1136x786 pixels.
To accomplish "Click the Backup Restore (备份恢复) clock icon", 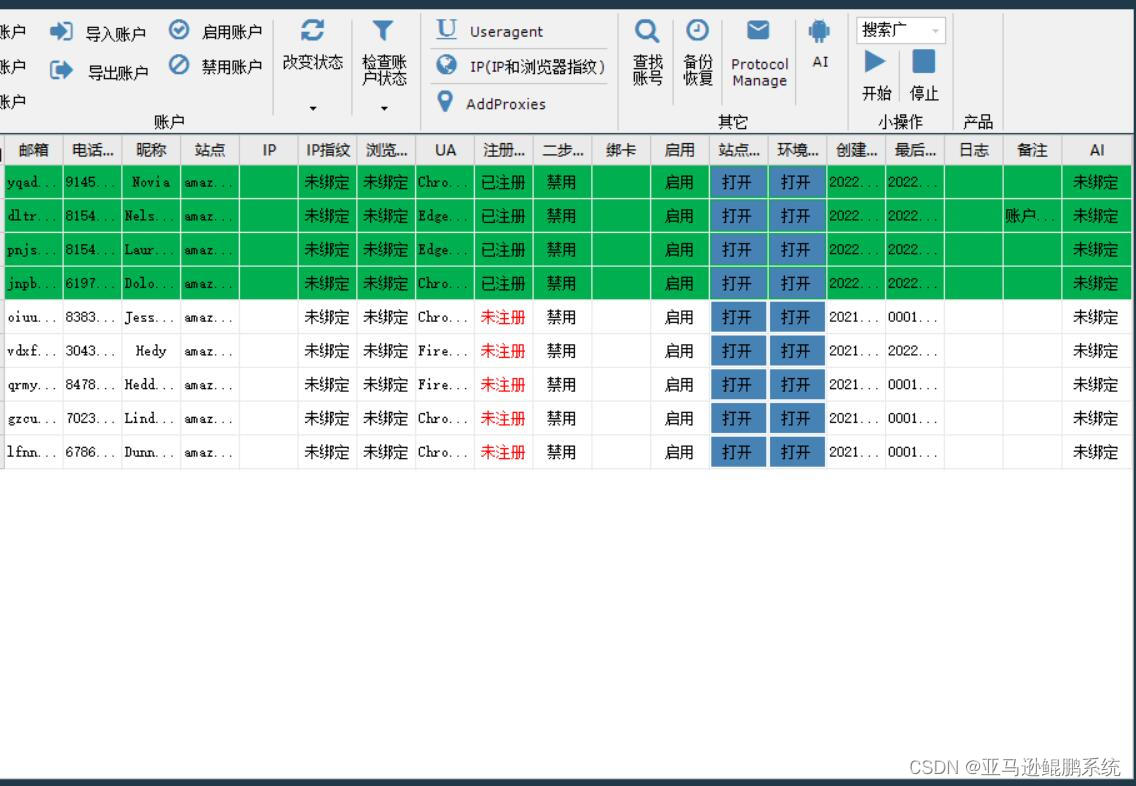I will (x=698, y=30).
